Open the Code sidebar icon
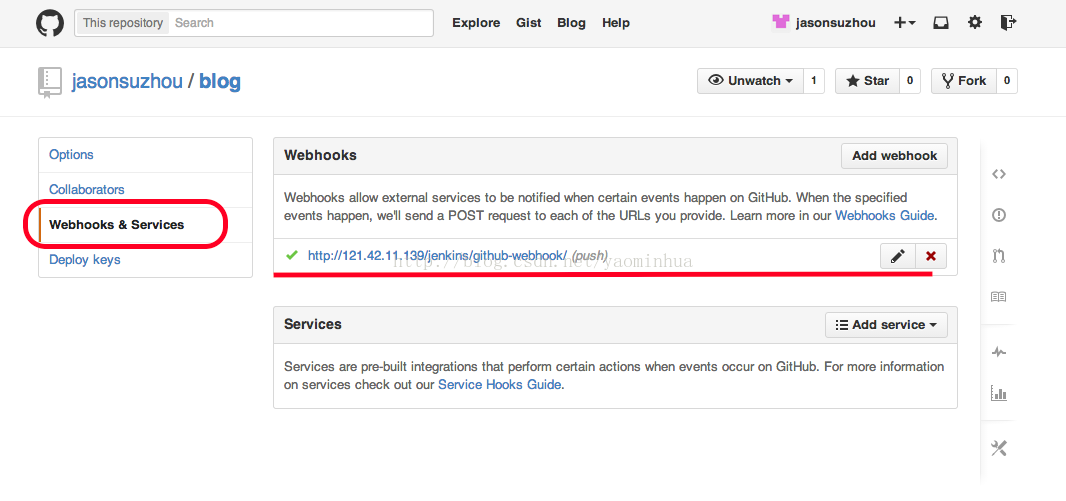1066x501 pixels. click(x=998, y=174)
